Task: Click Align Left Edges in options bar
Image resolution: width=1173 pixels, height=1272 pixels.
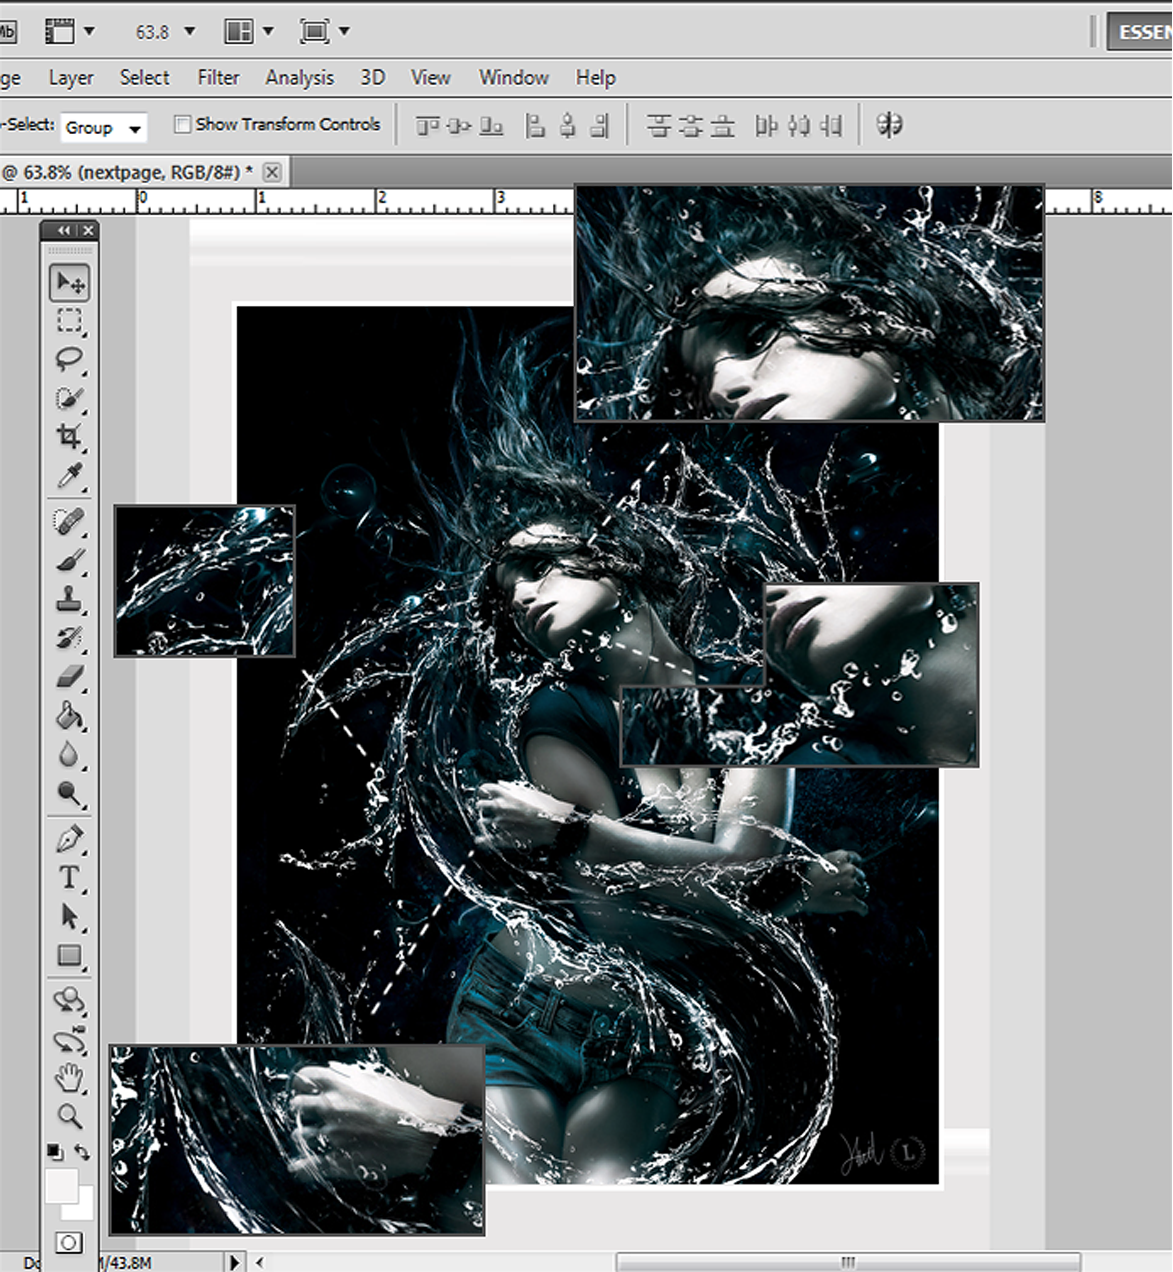Action: coord(536,125)
